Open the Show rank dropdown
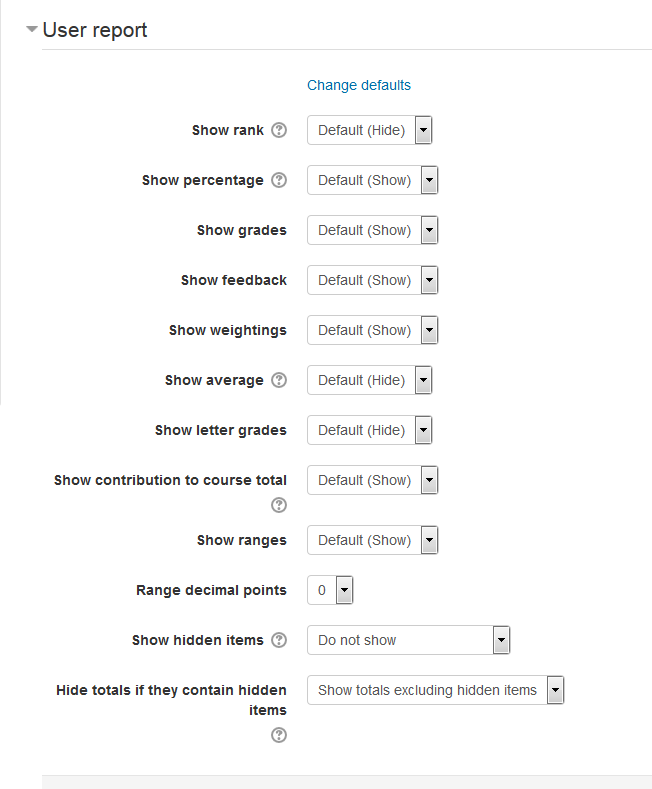 [370, 130]
